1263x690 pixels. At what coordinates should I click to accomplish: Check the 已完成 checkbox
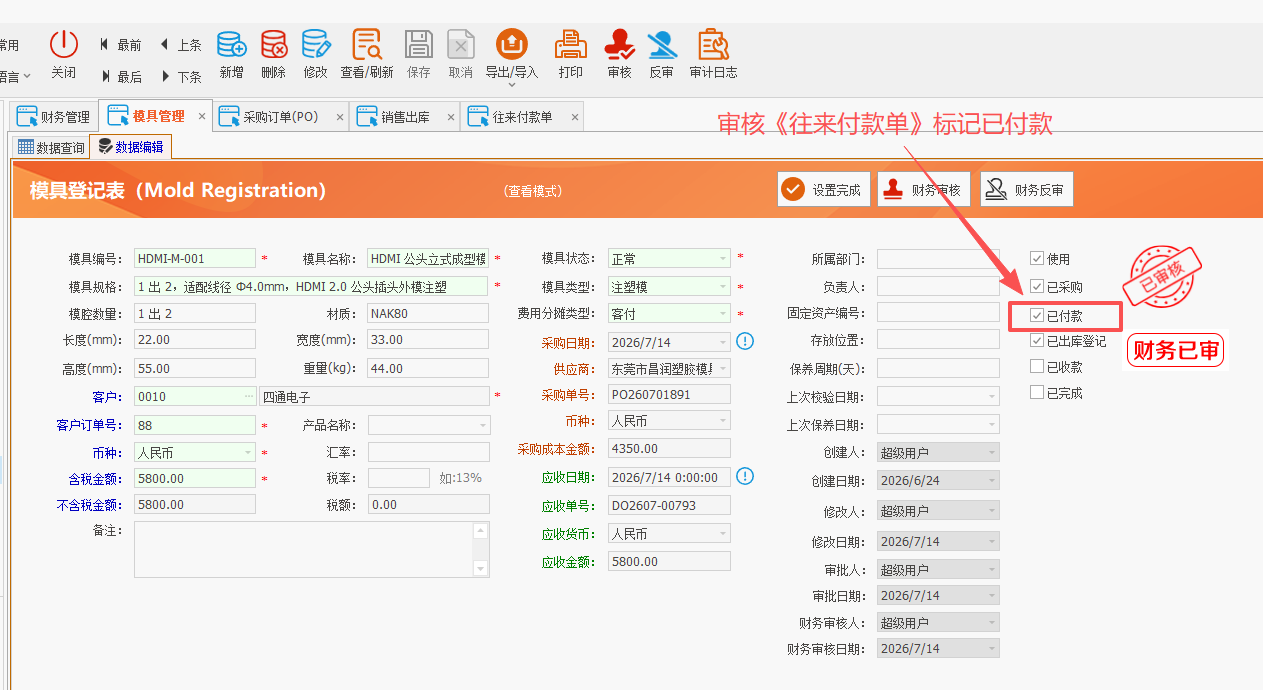click(x=1037, y=393)
